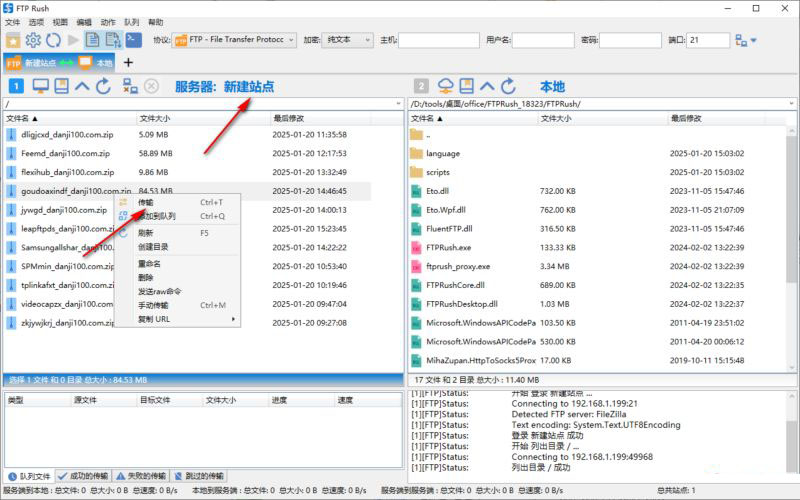Click server pane number 1 badge

coord(16,86)
